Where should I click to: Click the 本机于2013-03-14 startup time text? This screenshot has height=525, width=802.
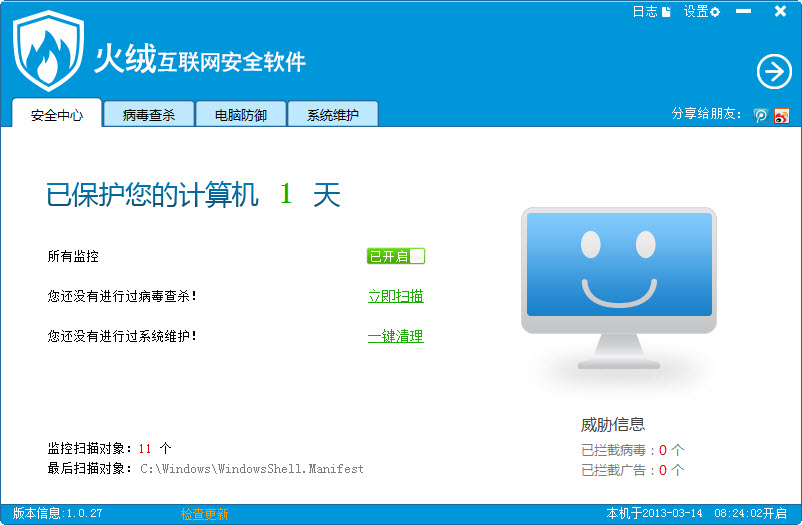(x=697, y=513)
